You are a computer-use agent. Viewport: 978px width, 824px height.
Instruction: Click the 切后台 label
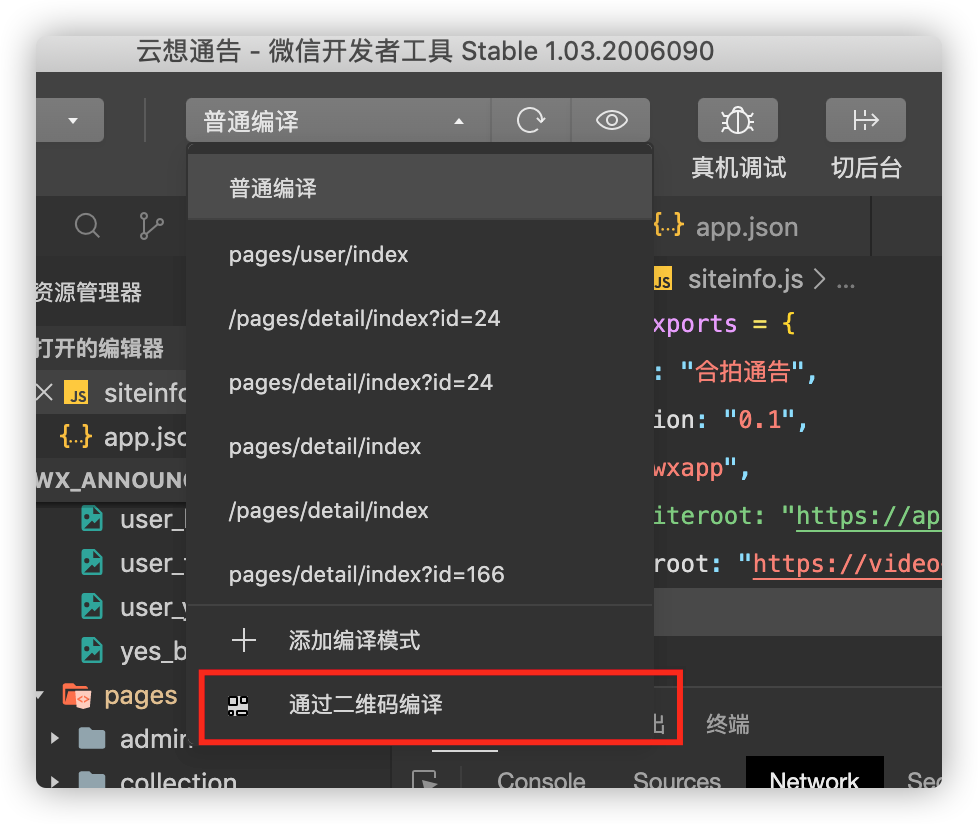(866, 168)
